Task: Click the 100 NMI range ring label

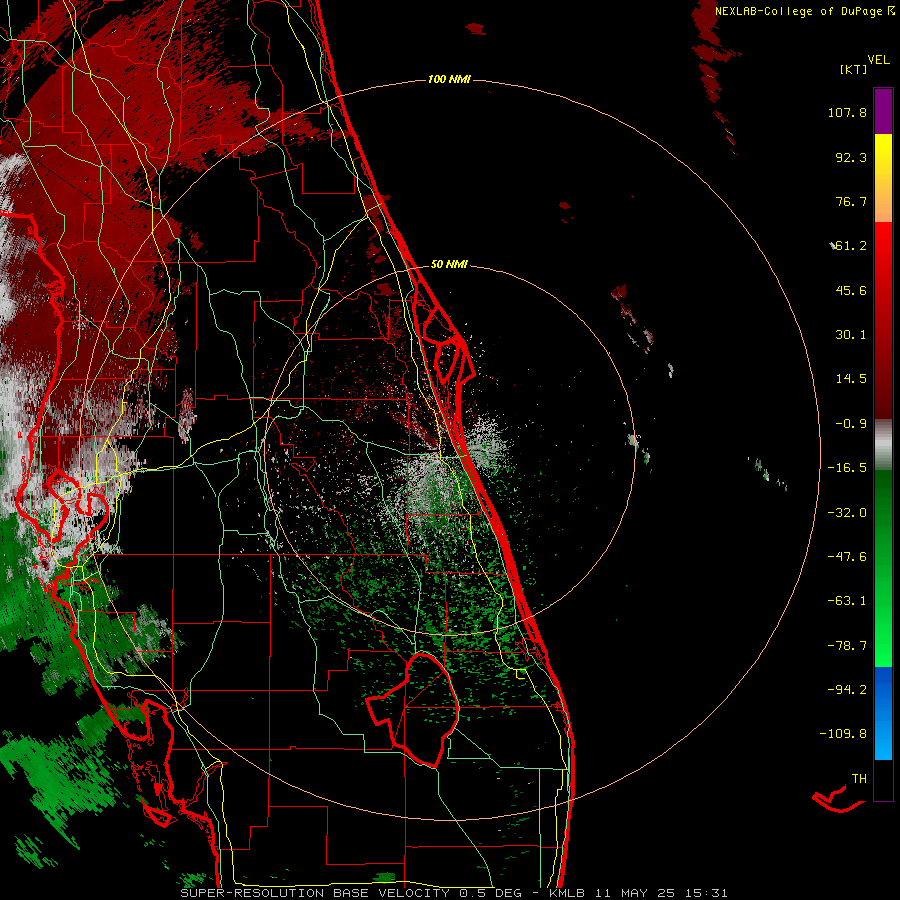Action: 449,79
